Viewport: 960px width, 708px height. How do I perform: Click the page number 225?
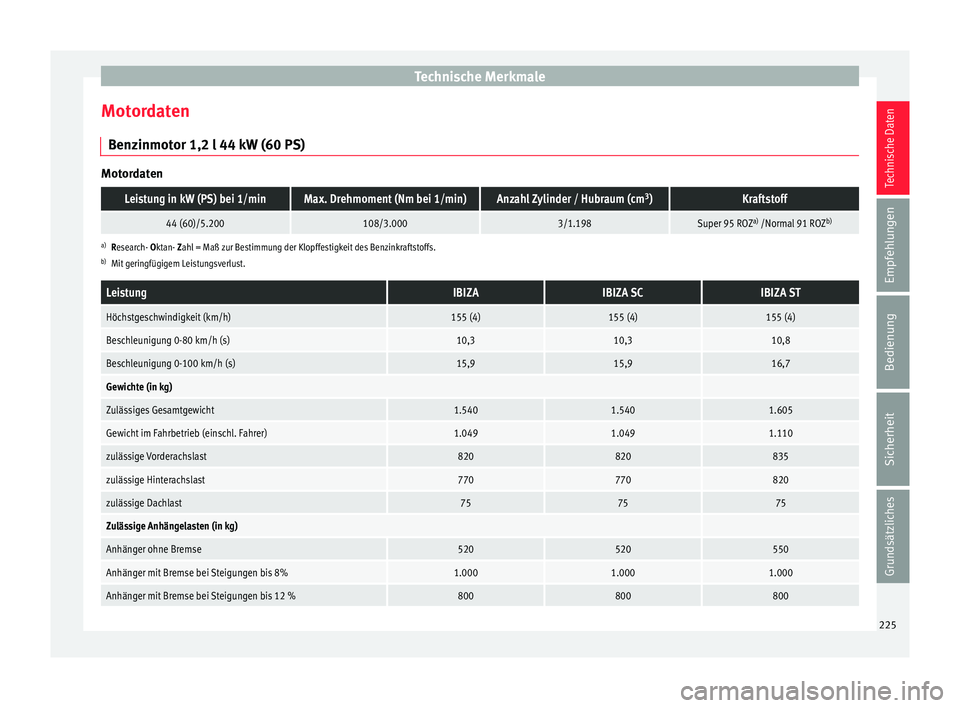point(887,625)
